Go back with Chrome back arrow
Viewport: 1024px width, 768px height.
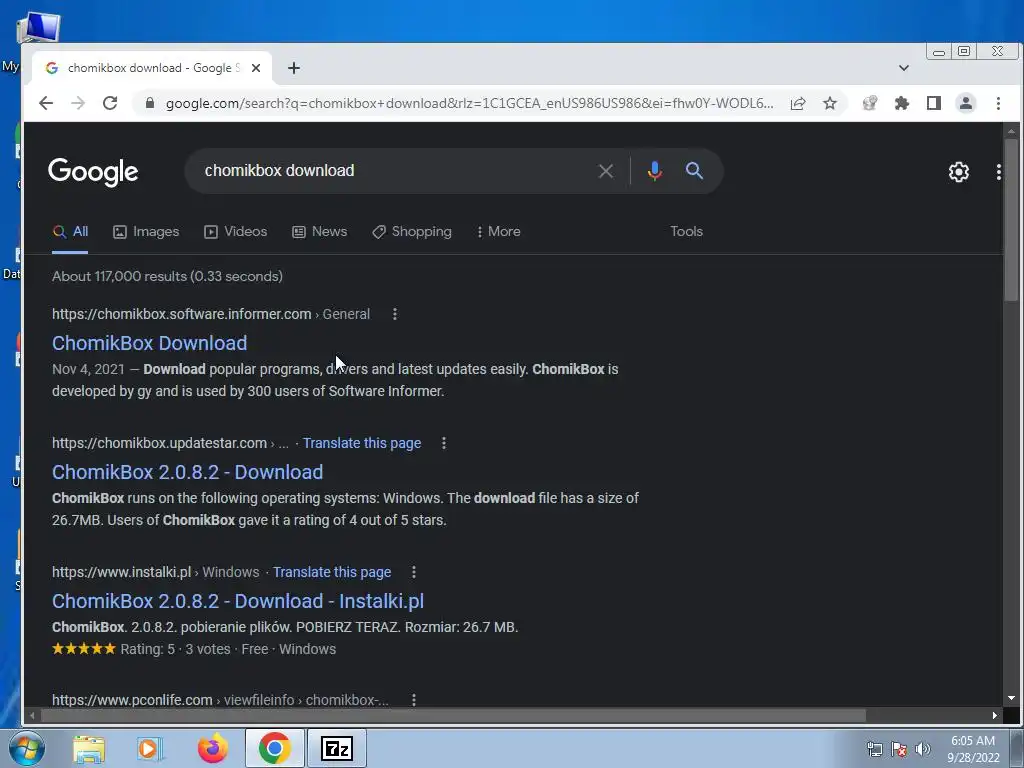click(46, 103)
